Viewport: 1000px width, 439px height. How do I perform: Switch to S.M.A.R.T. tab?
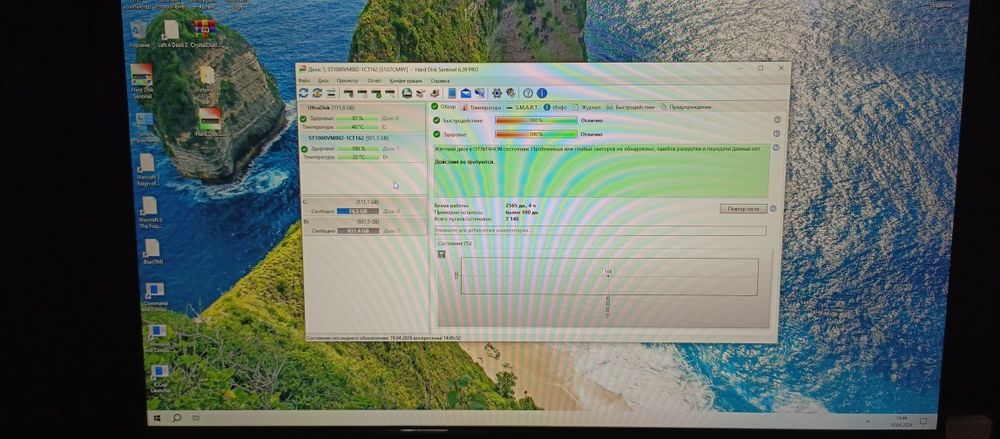[x=522, y=107]
